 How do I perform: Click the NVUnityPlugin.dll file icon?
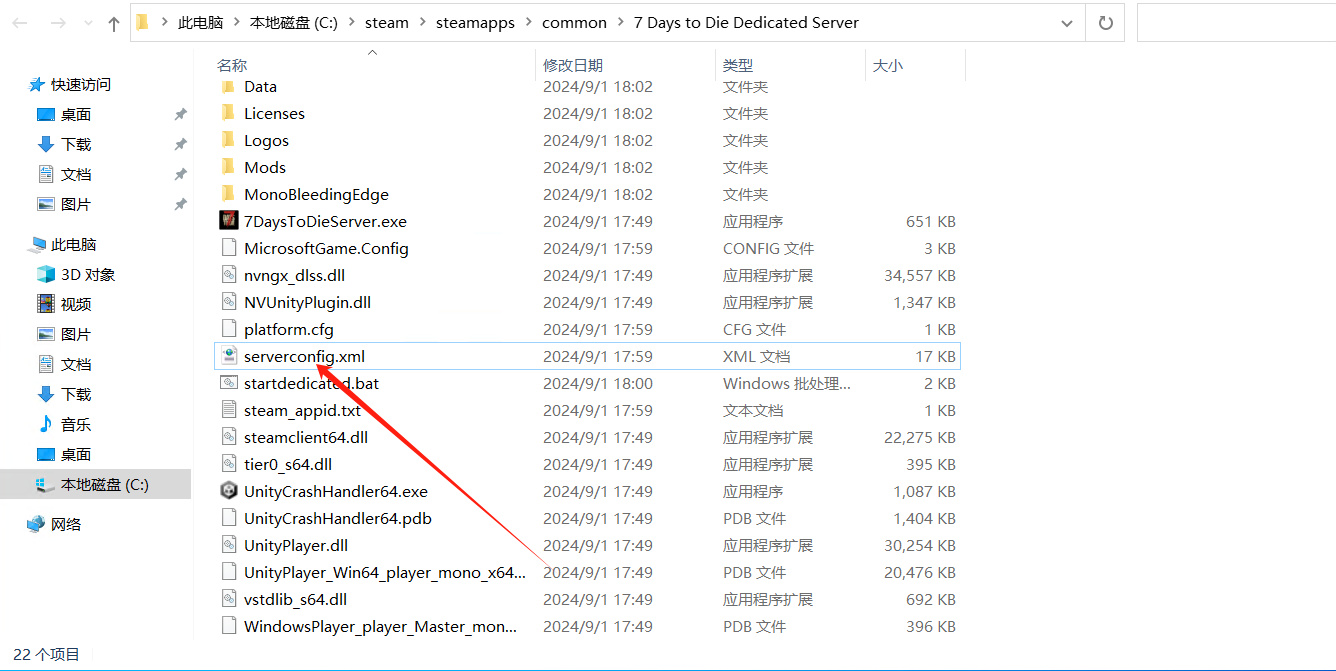point(229,302)
